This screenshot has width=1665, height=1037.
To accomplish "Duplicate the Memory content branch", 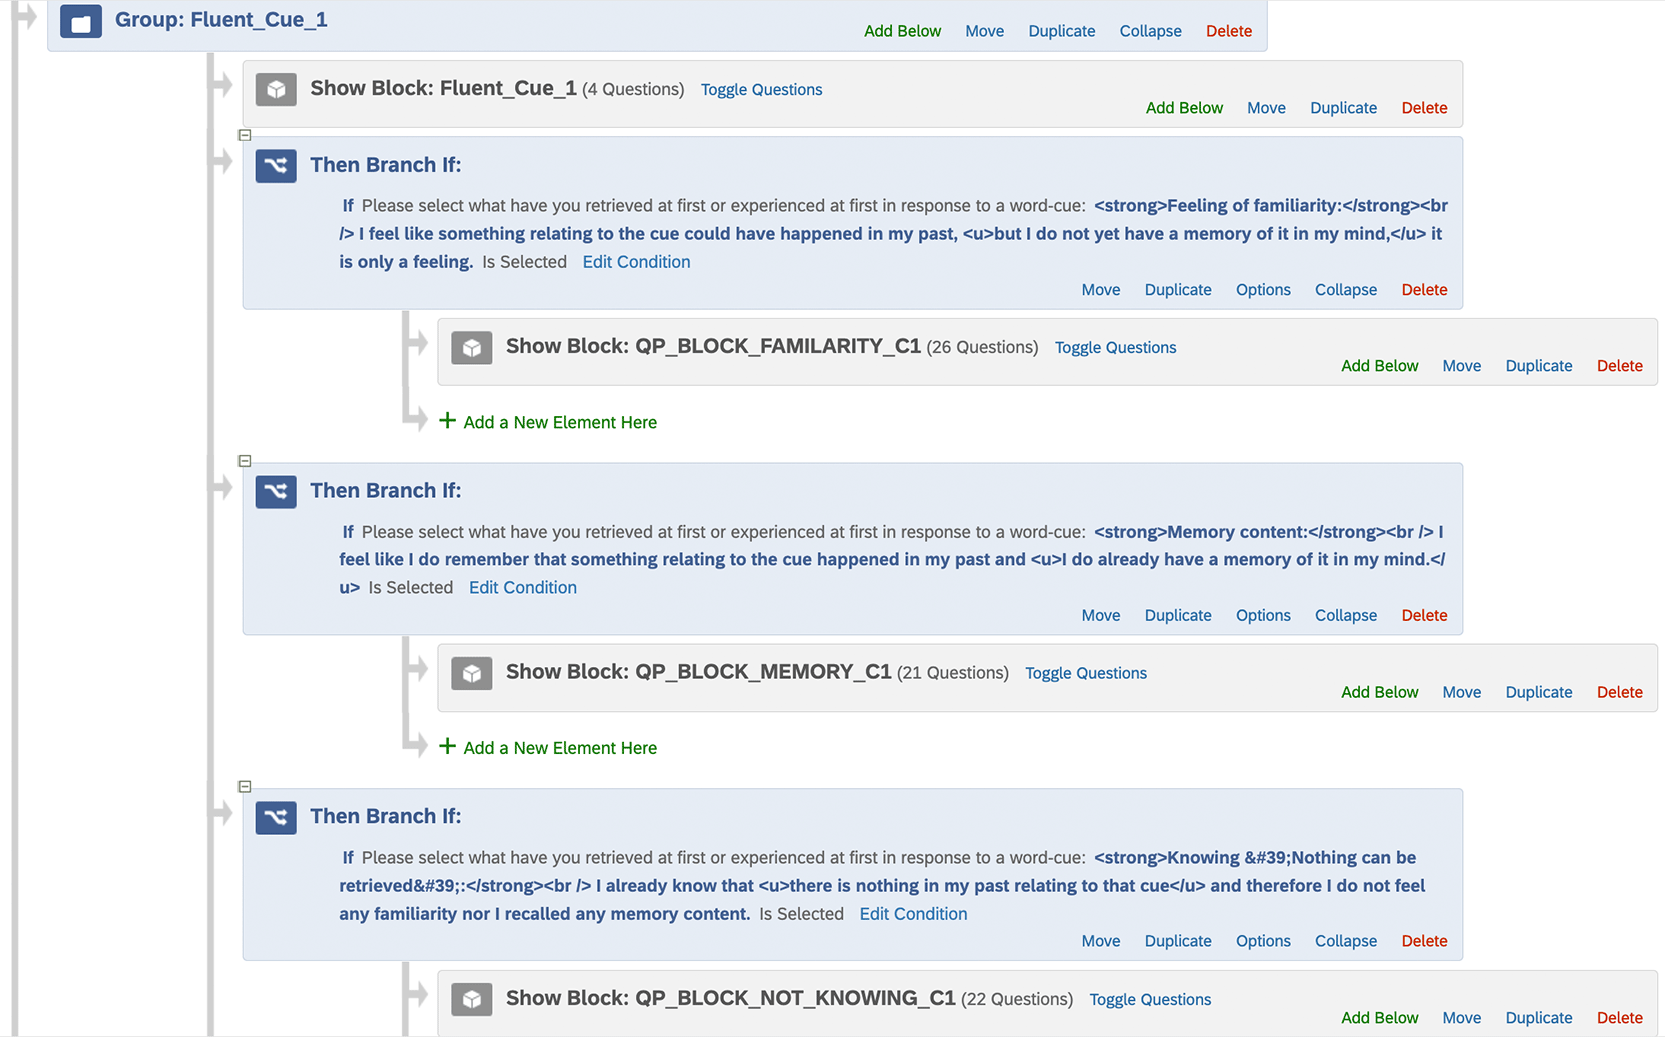I will pyautogui.click(x=1177, y=616).
